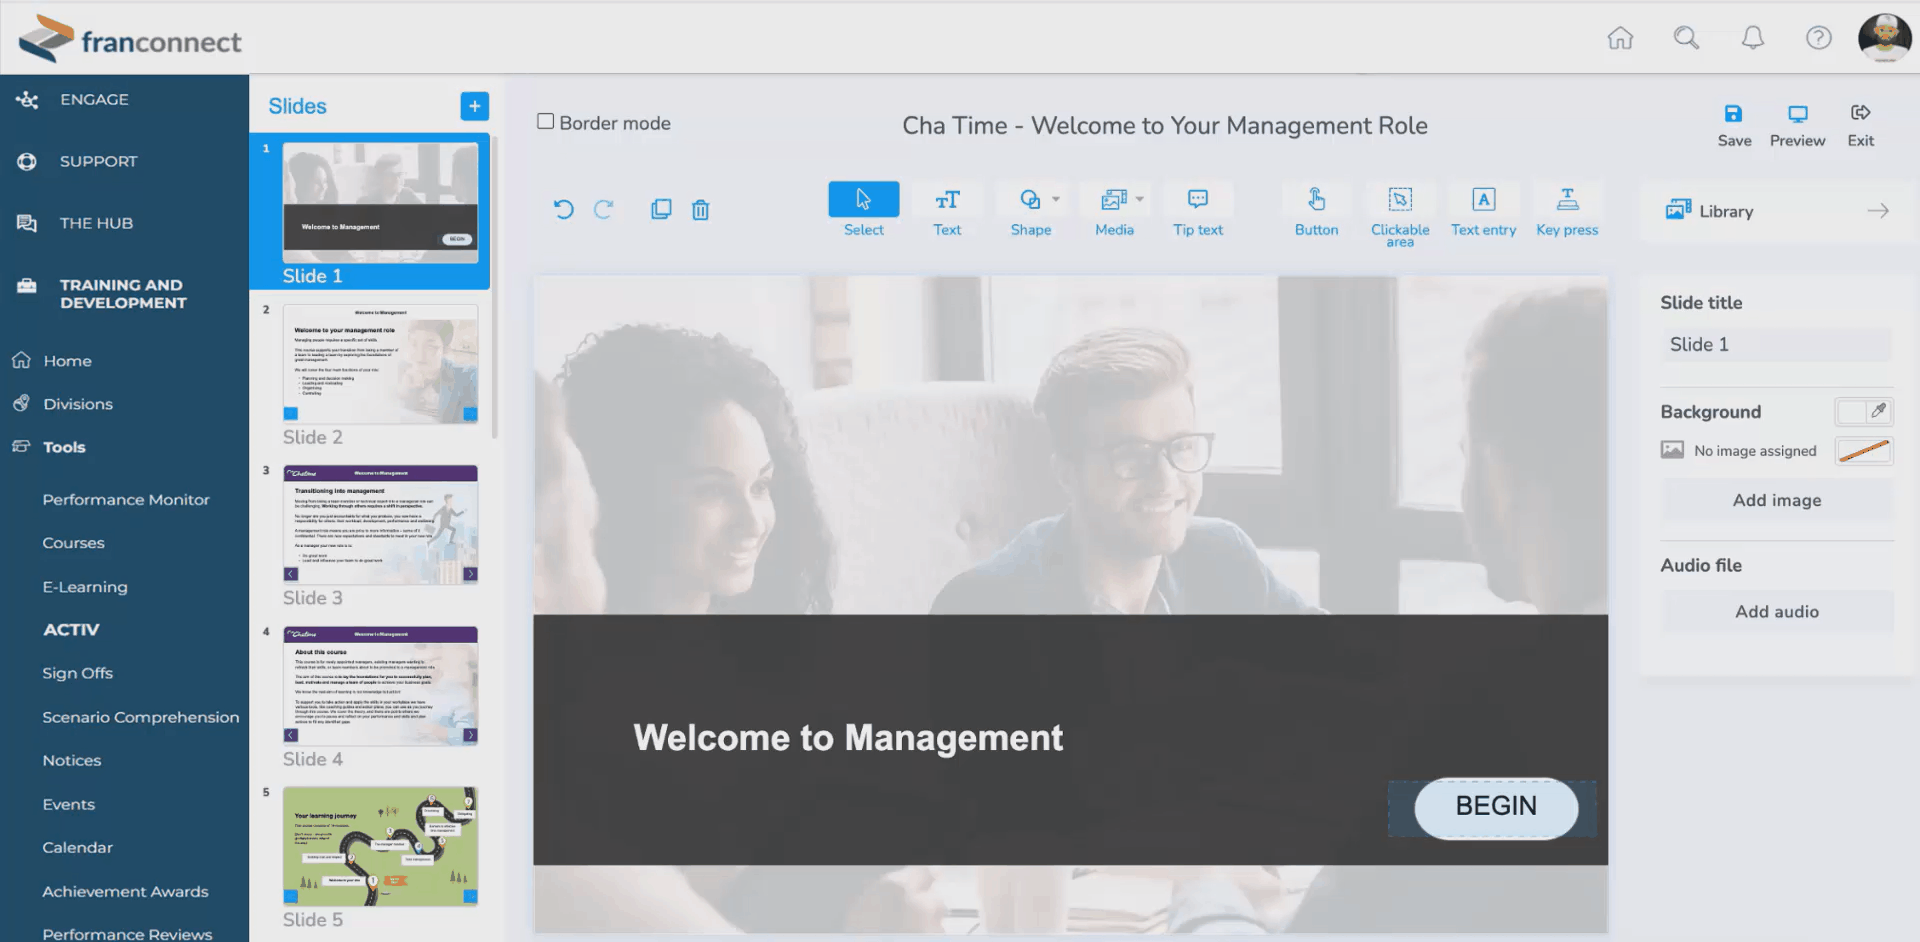Viewport: 1920px width, 942px height.
Task: Click the Support module icon
Action: pos(27,161)
